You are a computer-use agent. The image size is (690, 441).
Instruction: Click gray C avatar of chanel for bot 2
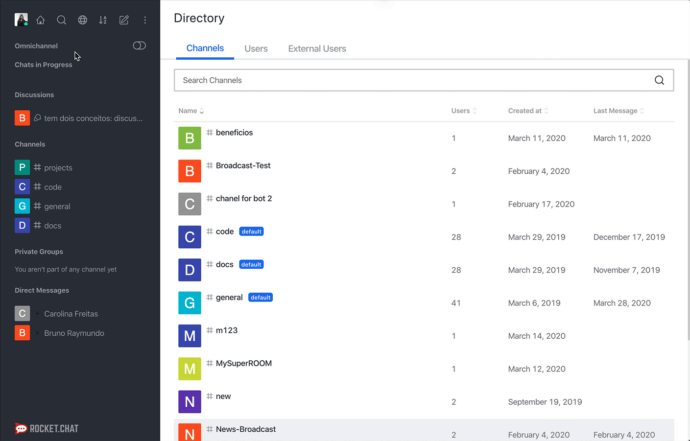pos(190,204)
